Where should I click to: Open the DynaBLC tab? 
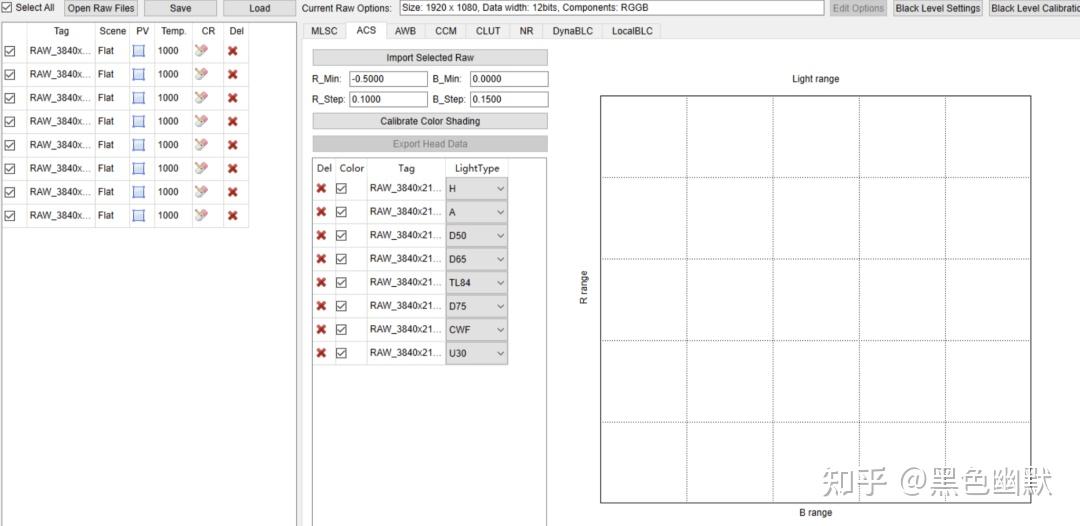click(x=572, y=31)
